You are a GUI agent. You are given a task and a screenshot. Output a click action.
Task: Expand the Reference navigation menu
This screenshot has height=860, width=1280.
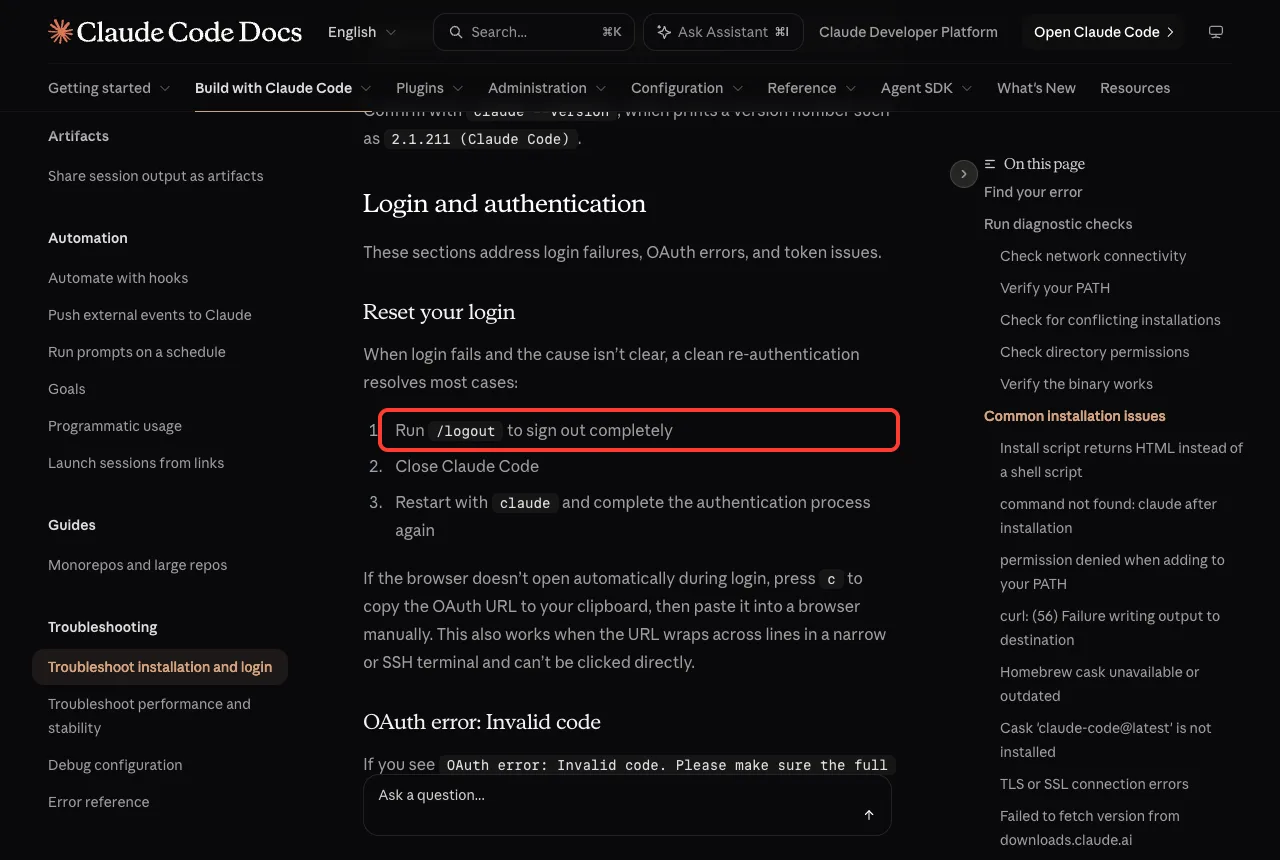[x=812, y=88]
